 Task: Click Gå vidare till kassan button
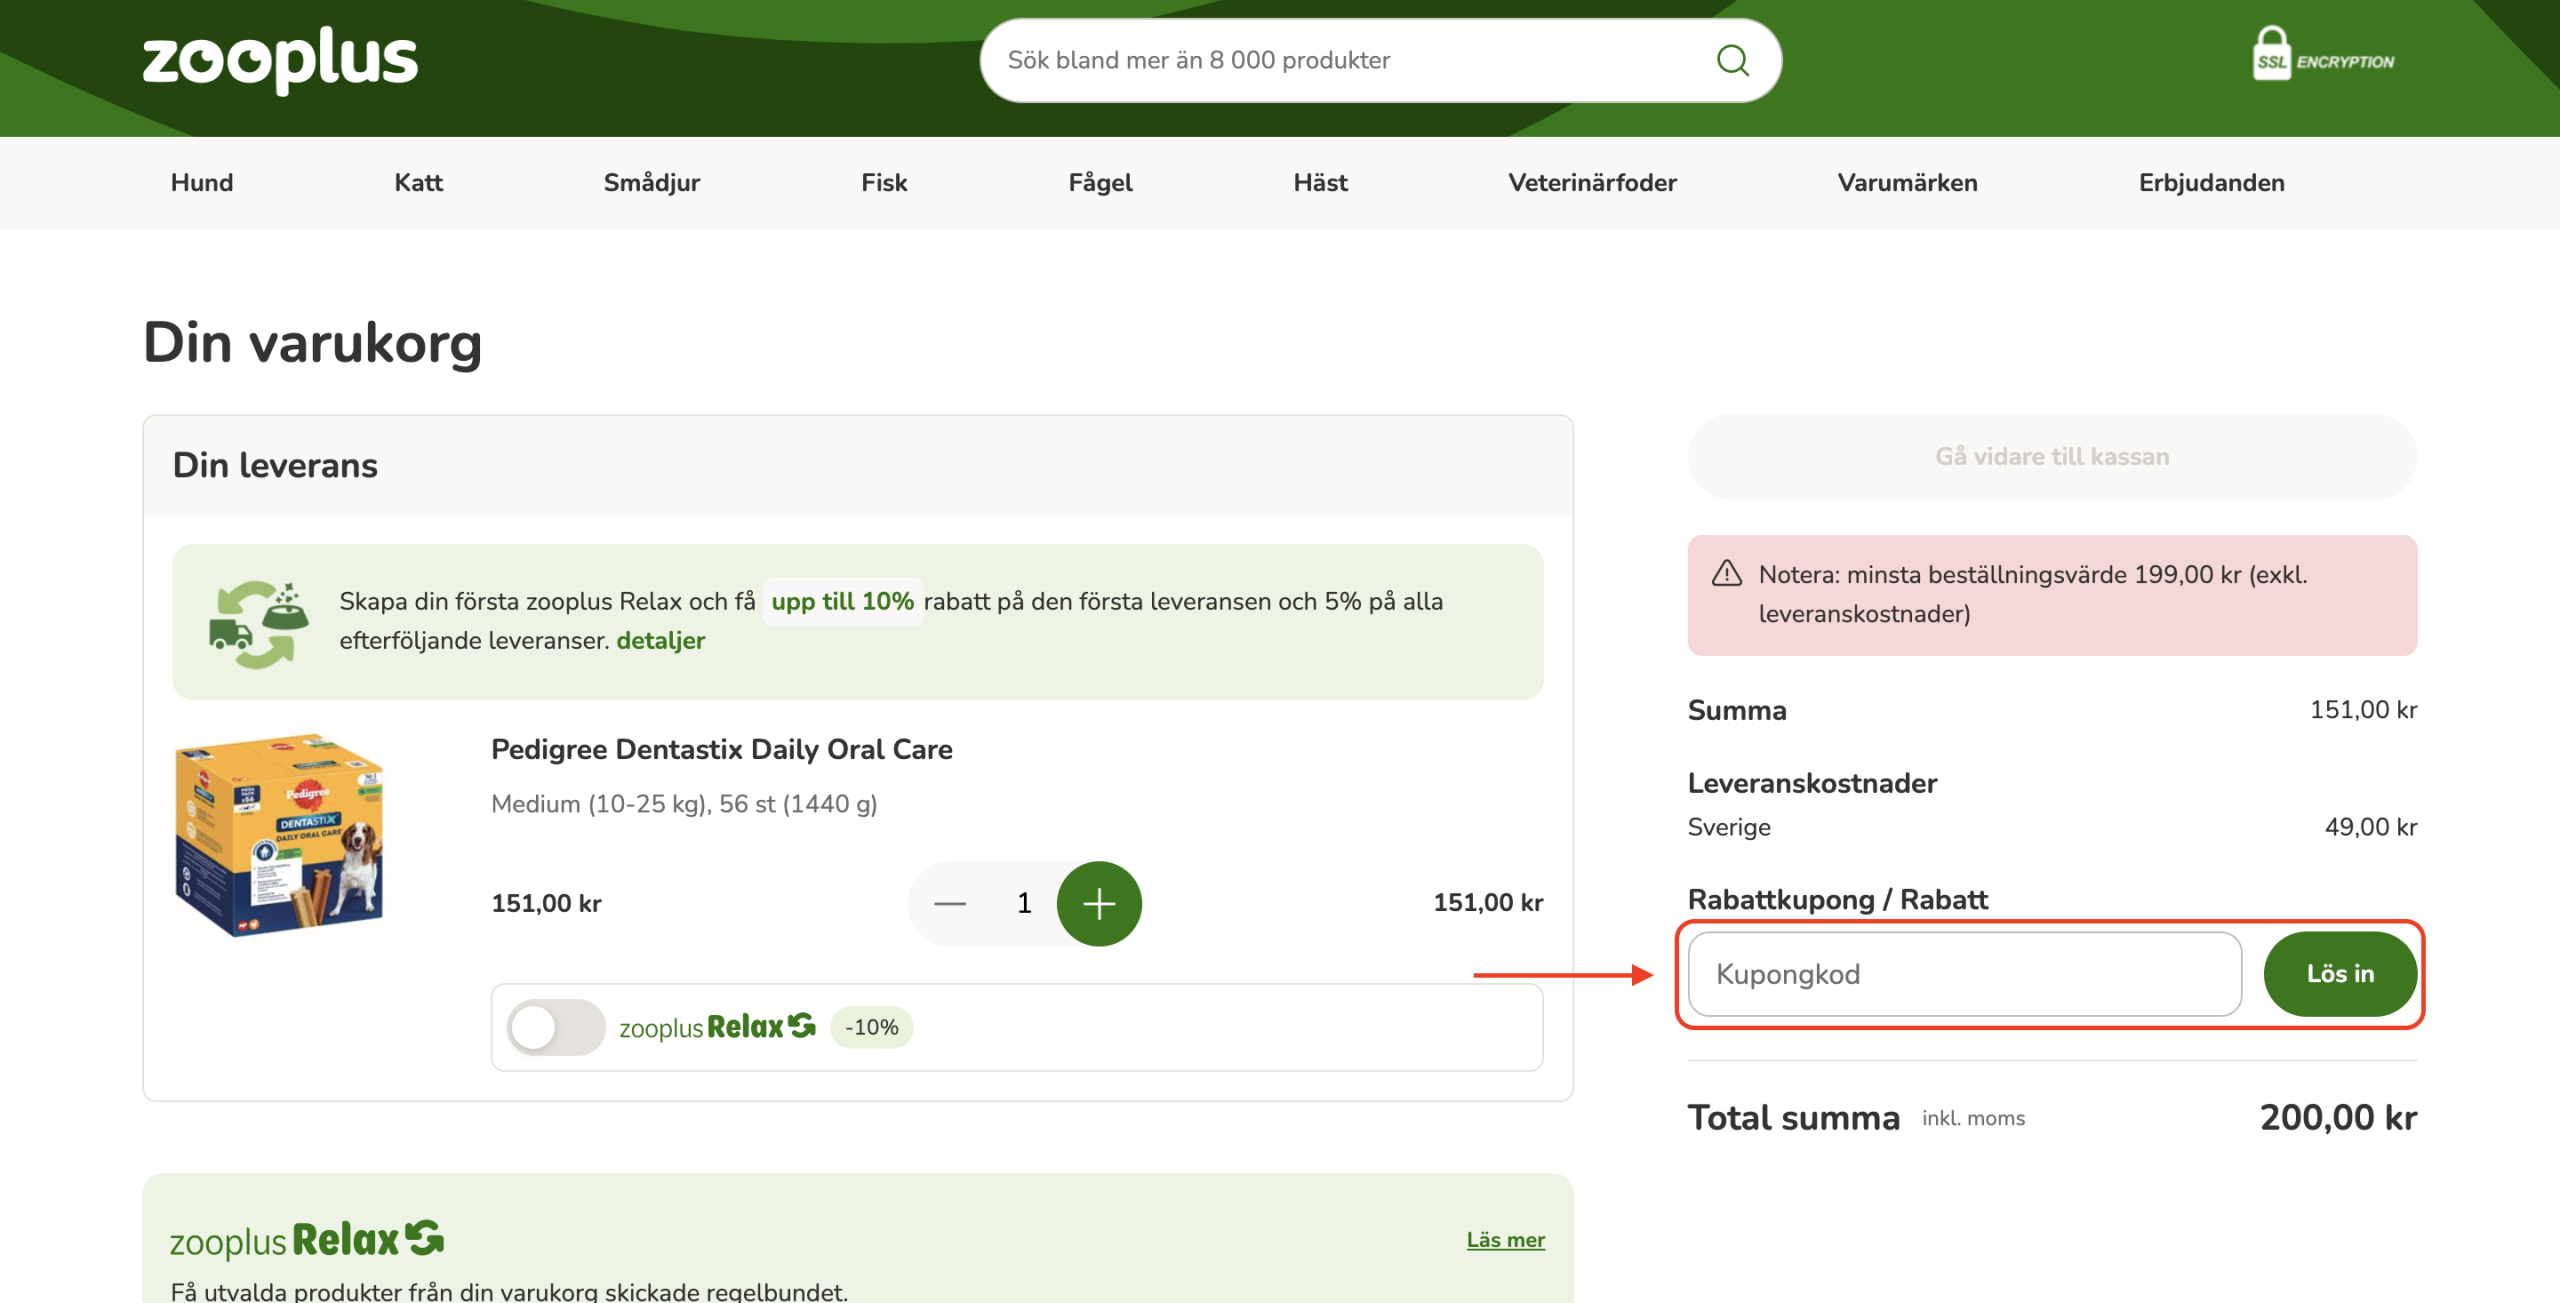[x=2052, y=457]
